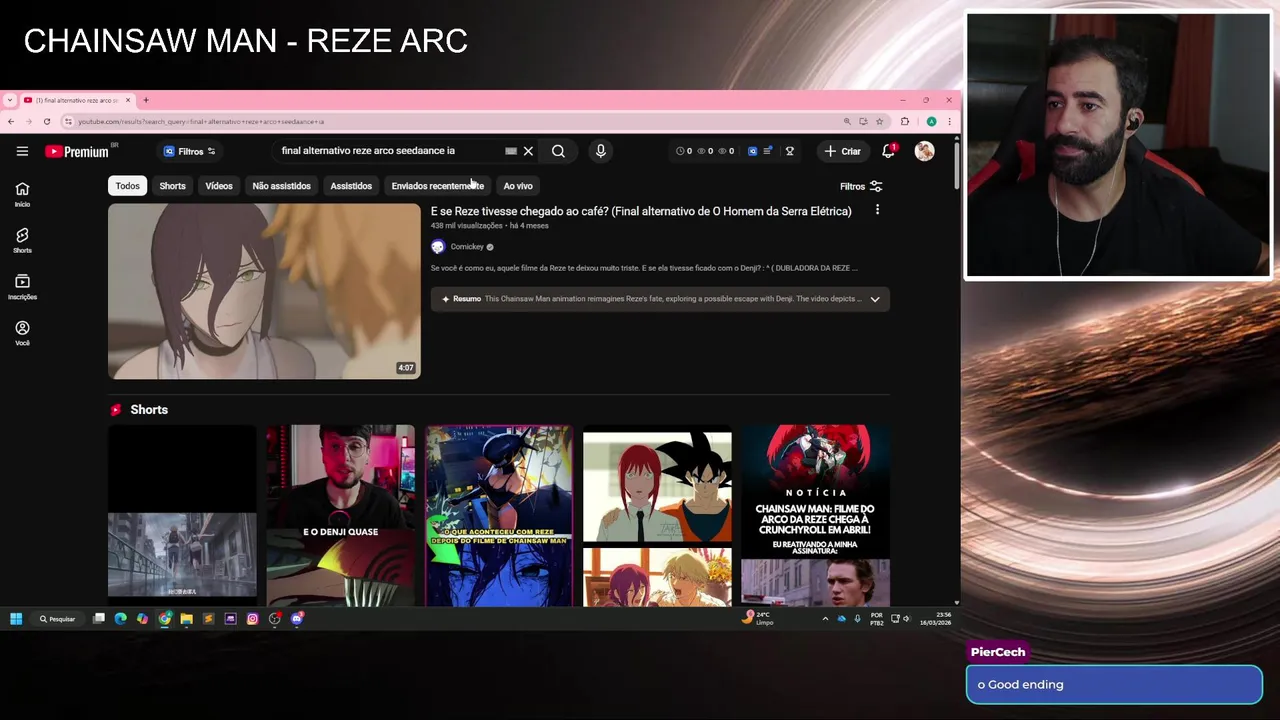The width and height of the screenshot is (1280, 720).
Task: Select the Enviados recentemente filter chip
Action: (x=438, y=186)
